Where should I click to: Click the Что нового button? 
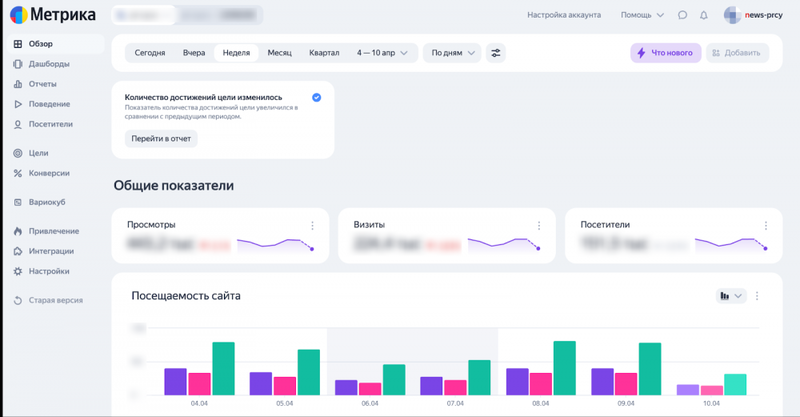tap(666, 53)
